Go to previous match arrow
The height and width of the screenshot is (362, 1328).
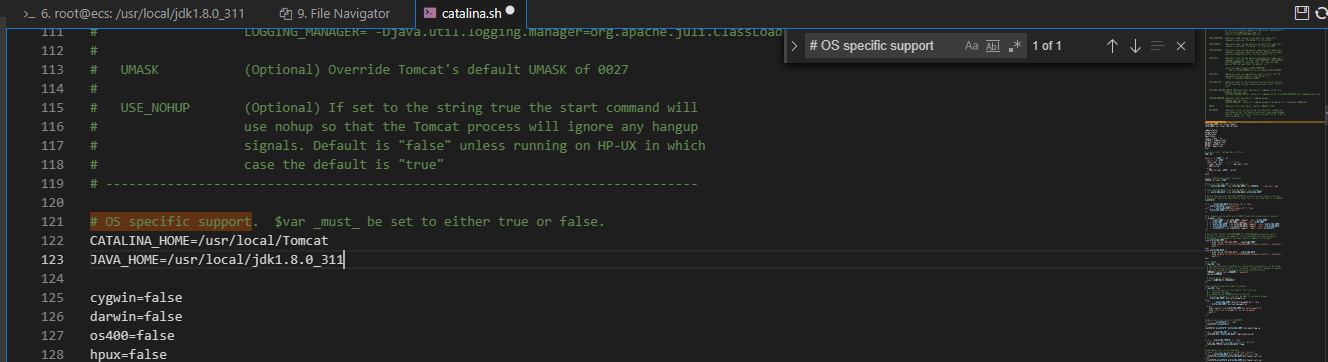pyautogui.click(x=1111, y=46)
